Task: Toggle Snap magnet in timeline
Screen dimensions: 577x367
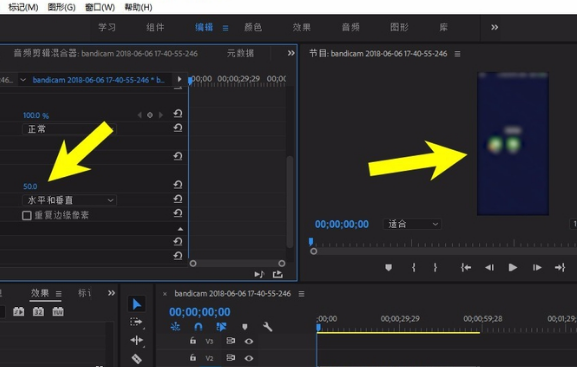Action: (x=198, y=327)
